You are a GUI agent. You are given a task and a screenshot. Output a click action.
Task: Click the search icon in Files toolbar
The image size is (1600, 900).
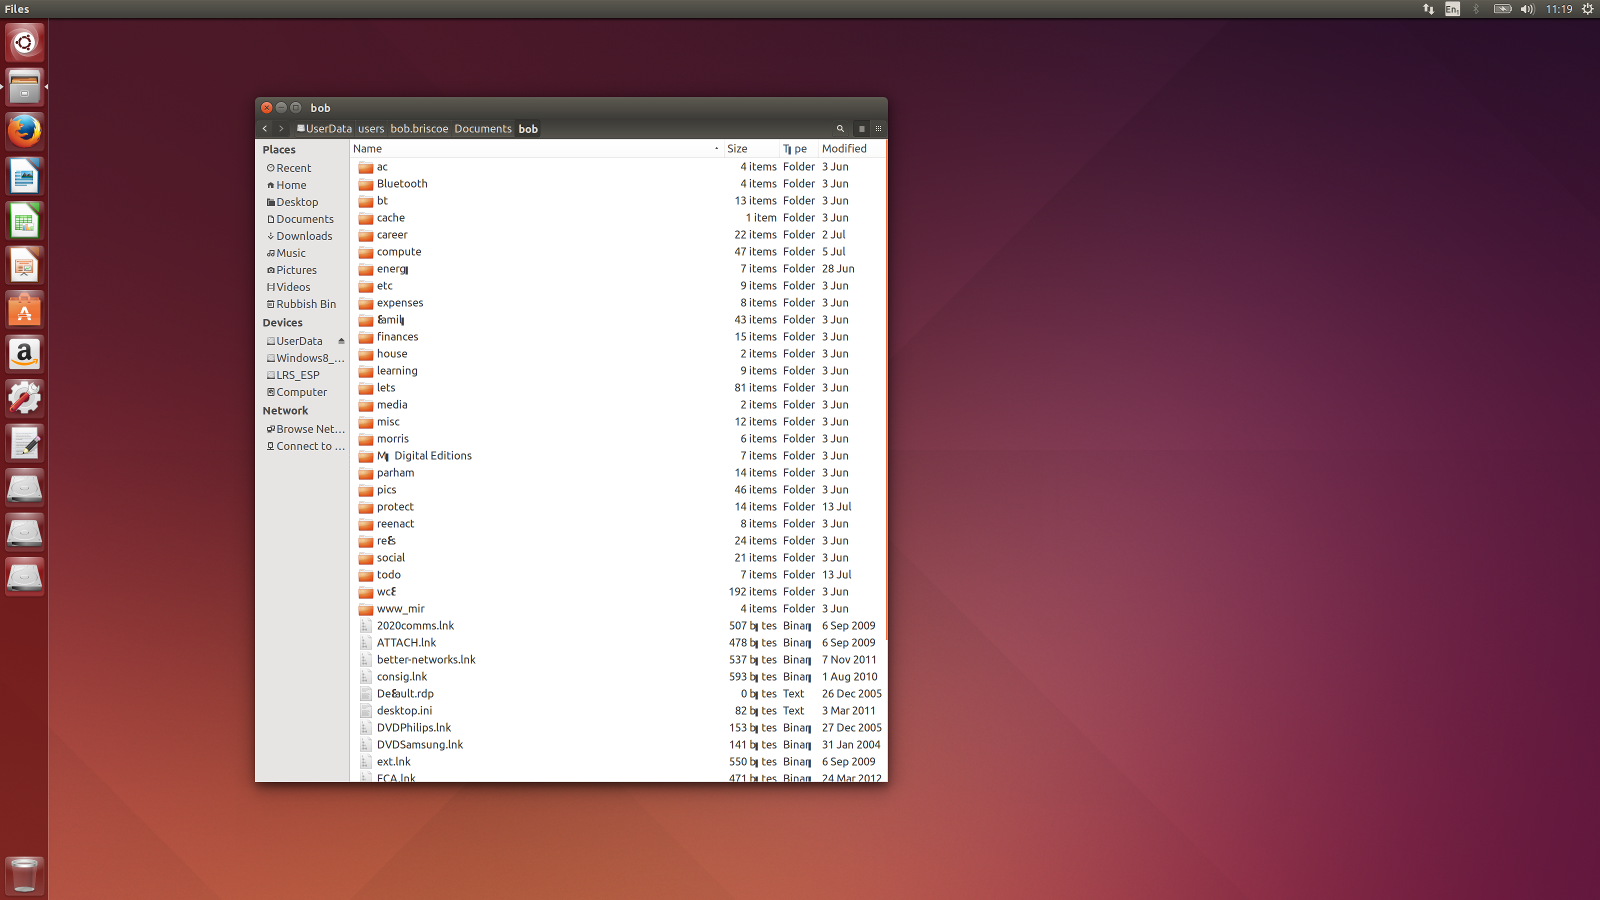coord(840,129)
